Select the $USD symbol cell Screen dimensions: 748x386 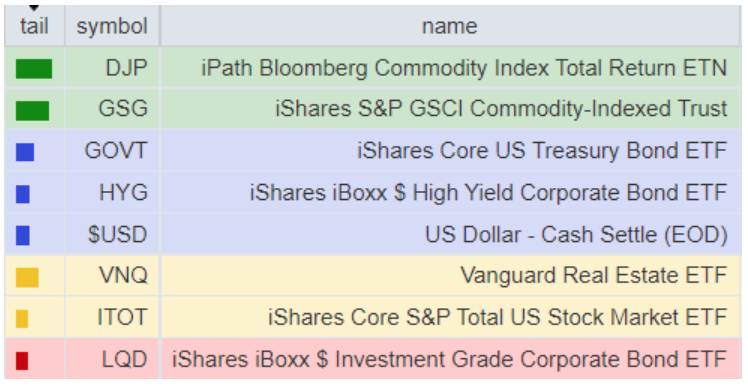coord(112,234)
